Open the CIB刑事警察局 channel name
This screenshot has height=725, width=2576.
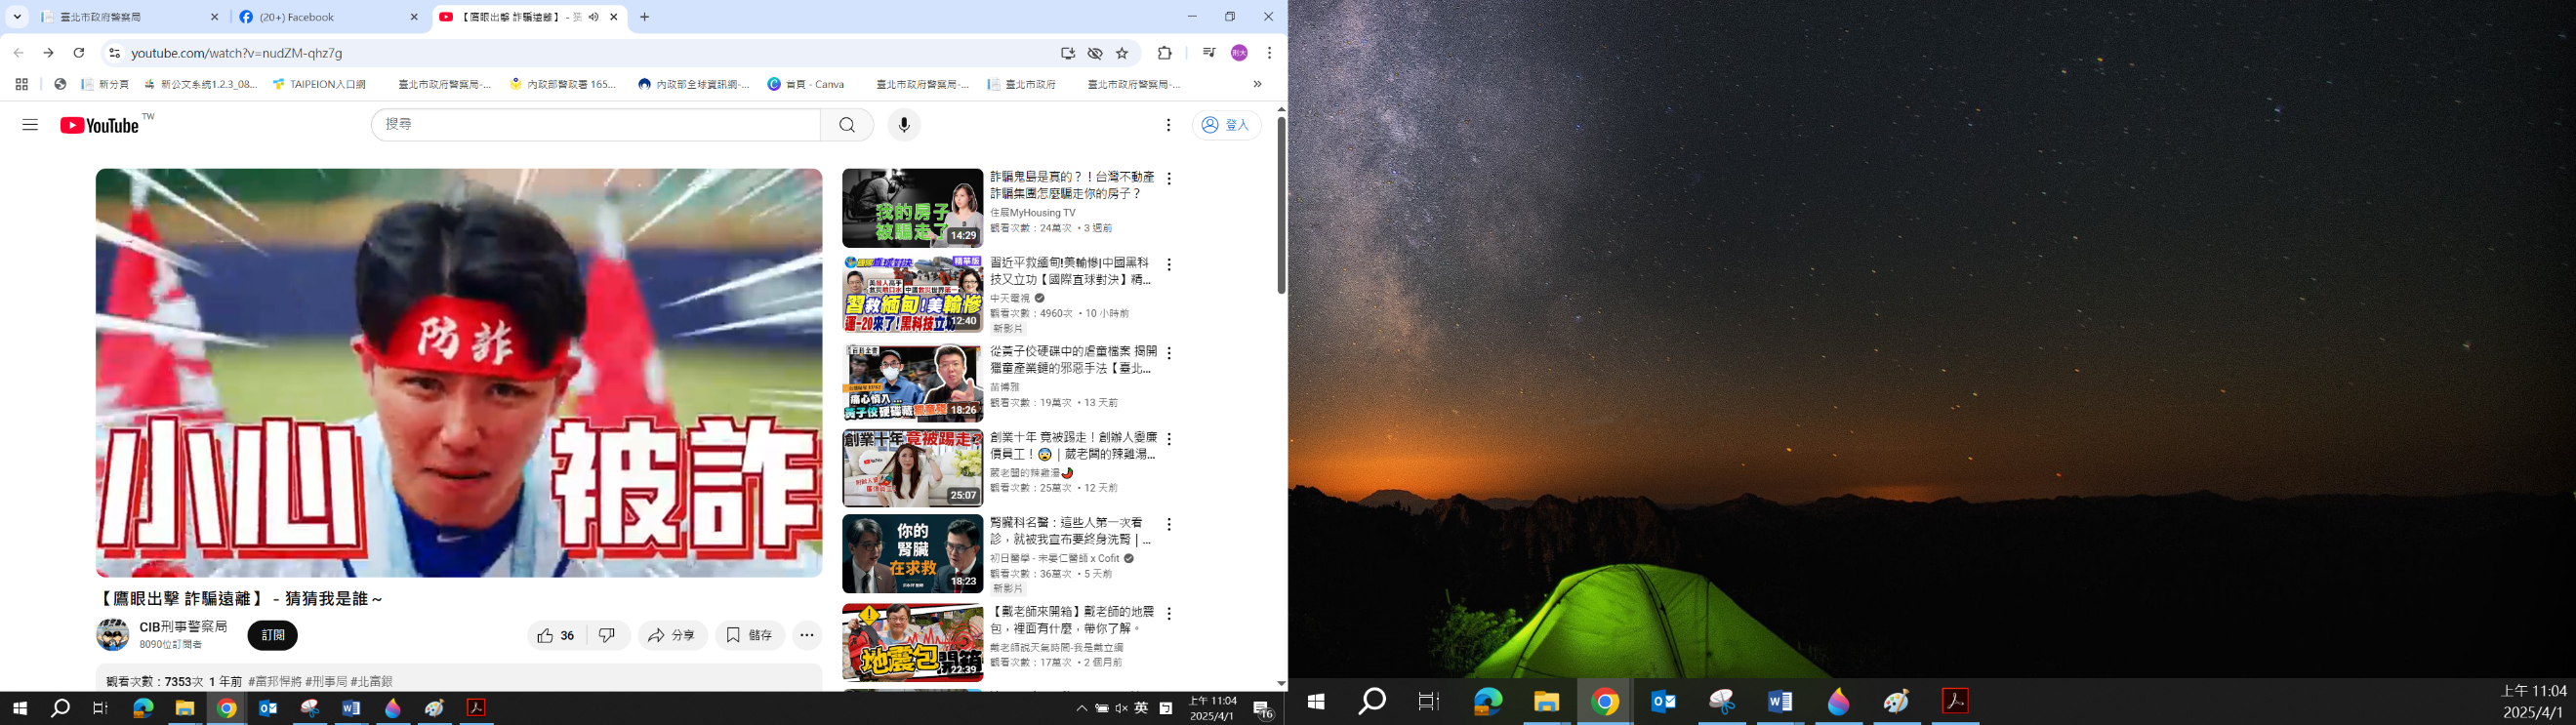pyautogui.click(x=183, y=627)
